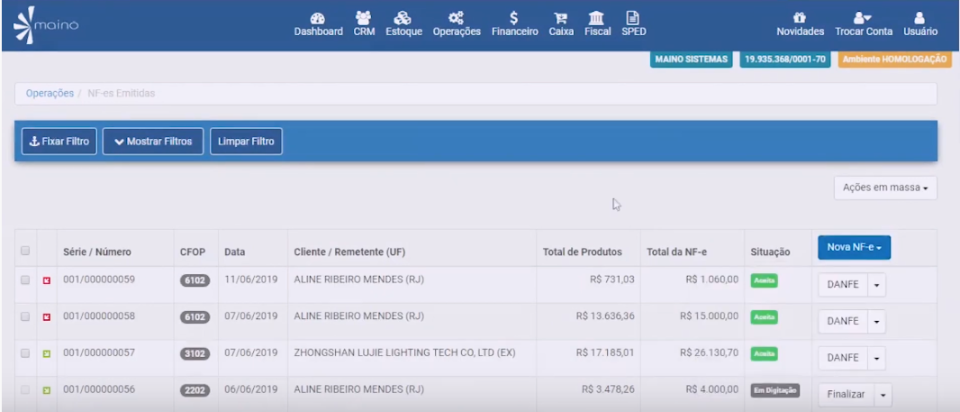Select checkbox for row 001/000000057
The width and height of the screenshot is (960, 412).
click(25, 355)
